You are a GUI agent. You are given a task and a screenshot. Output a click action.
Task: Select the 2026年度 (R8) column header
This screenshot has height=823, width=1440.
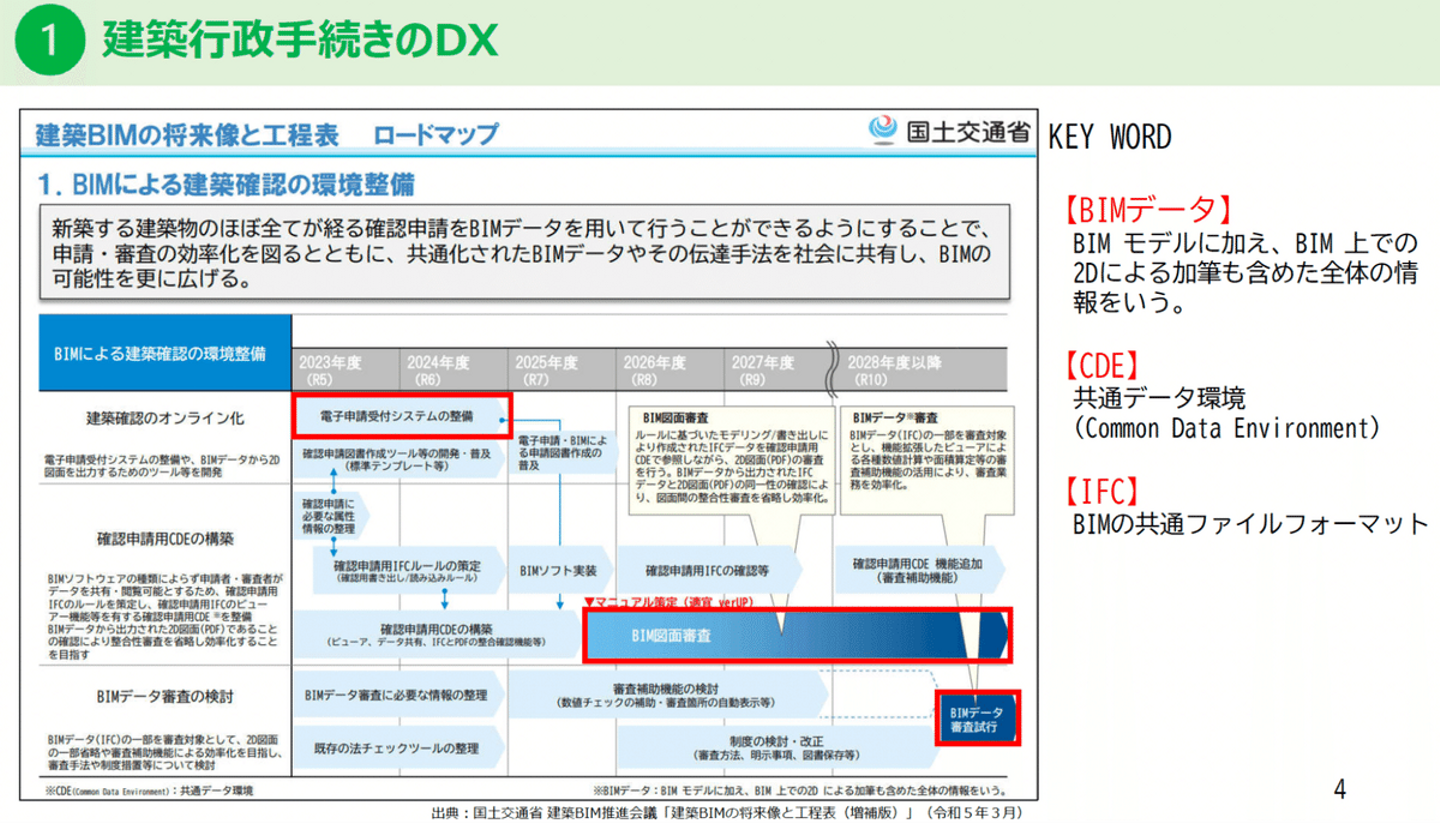click(x=670, y=371)
